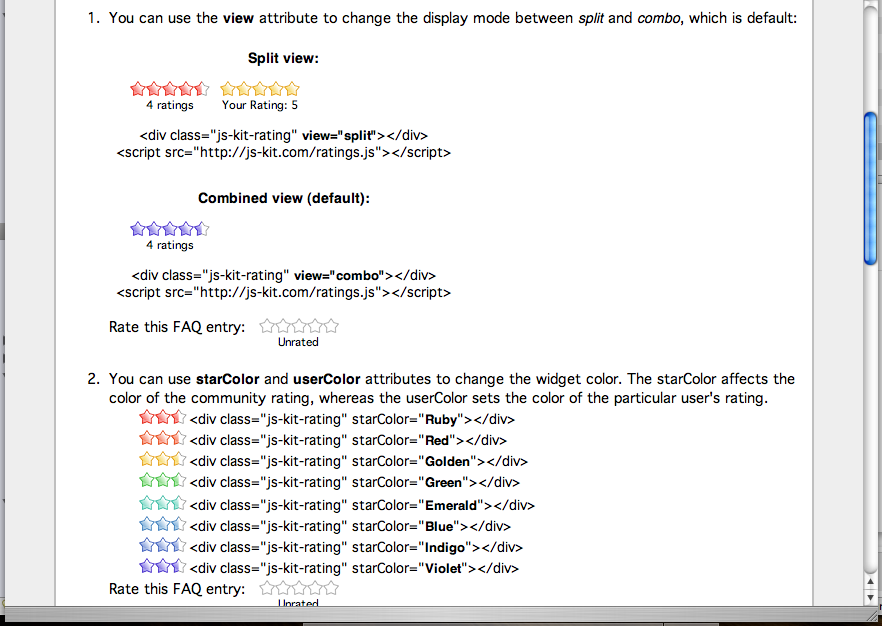Rate FAQ entry 1 with one star

267,326
